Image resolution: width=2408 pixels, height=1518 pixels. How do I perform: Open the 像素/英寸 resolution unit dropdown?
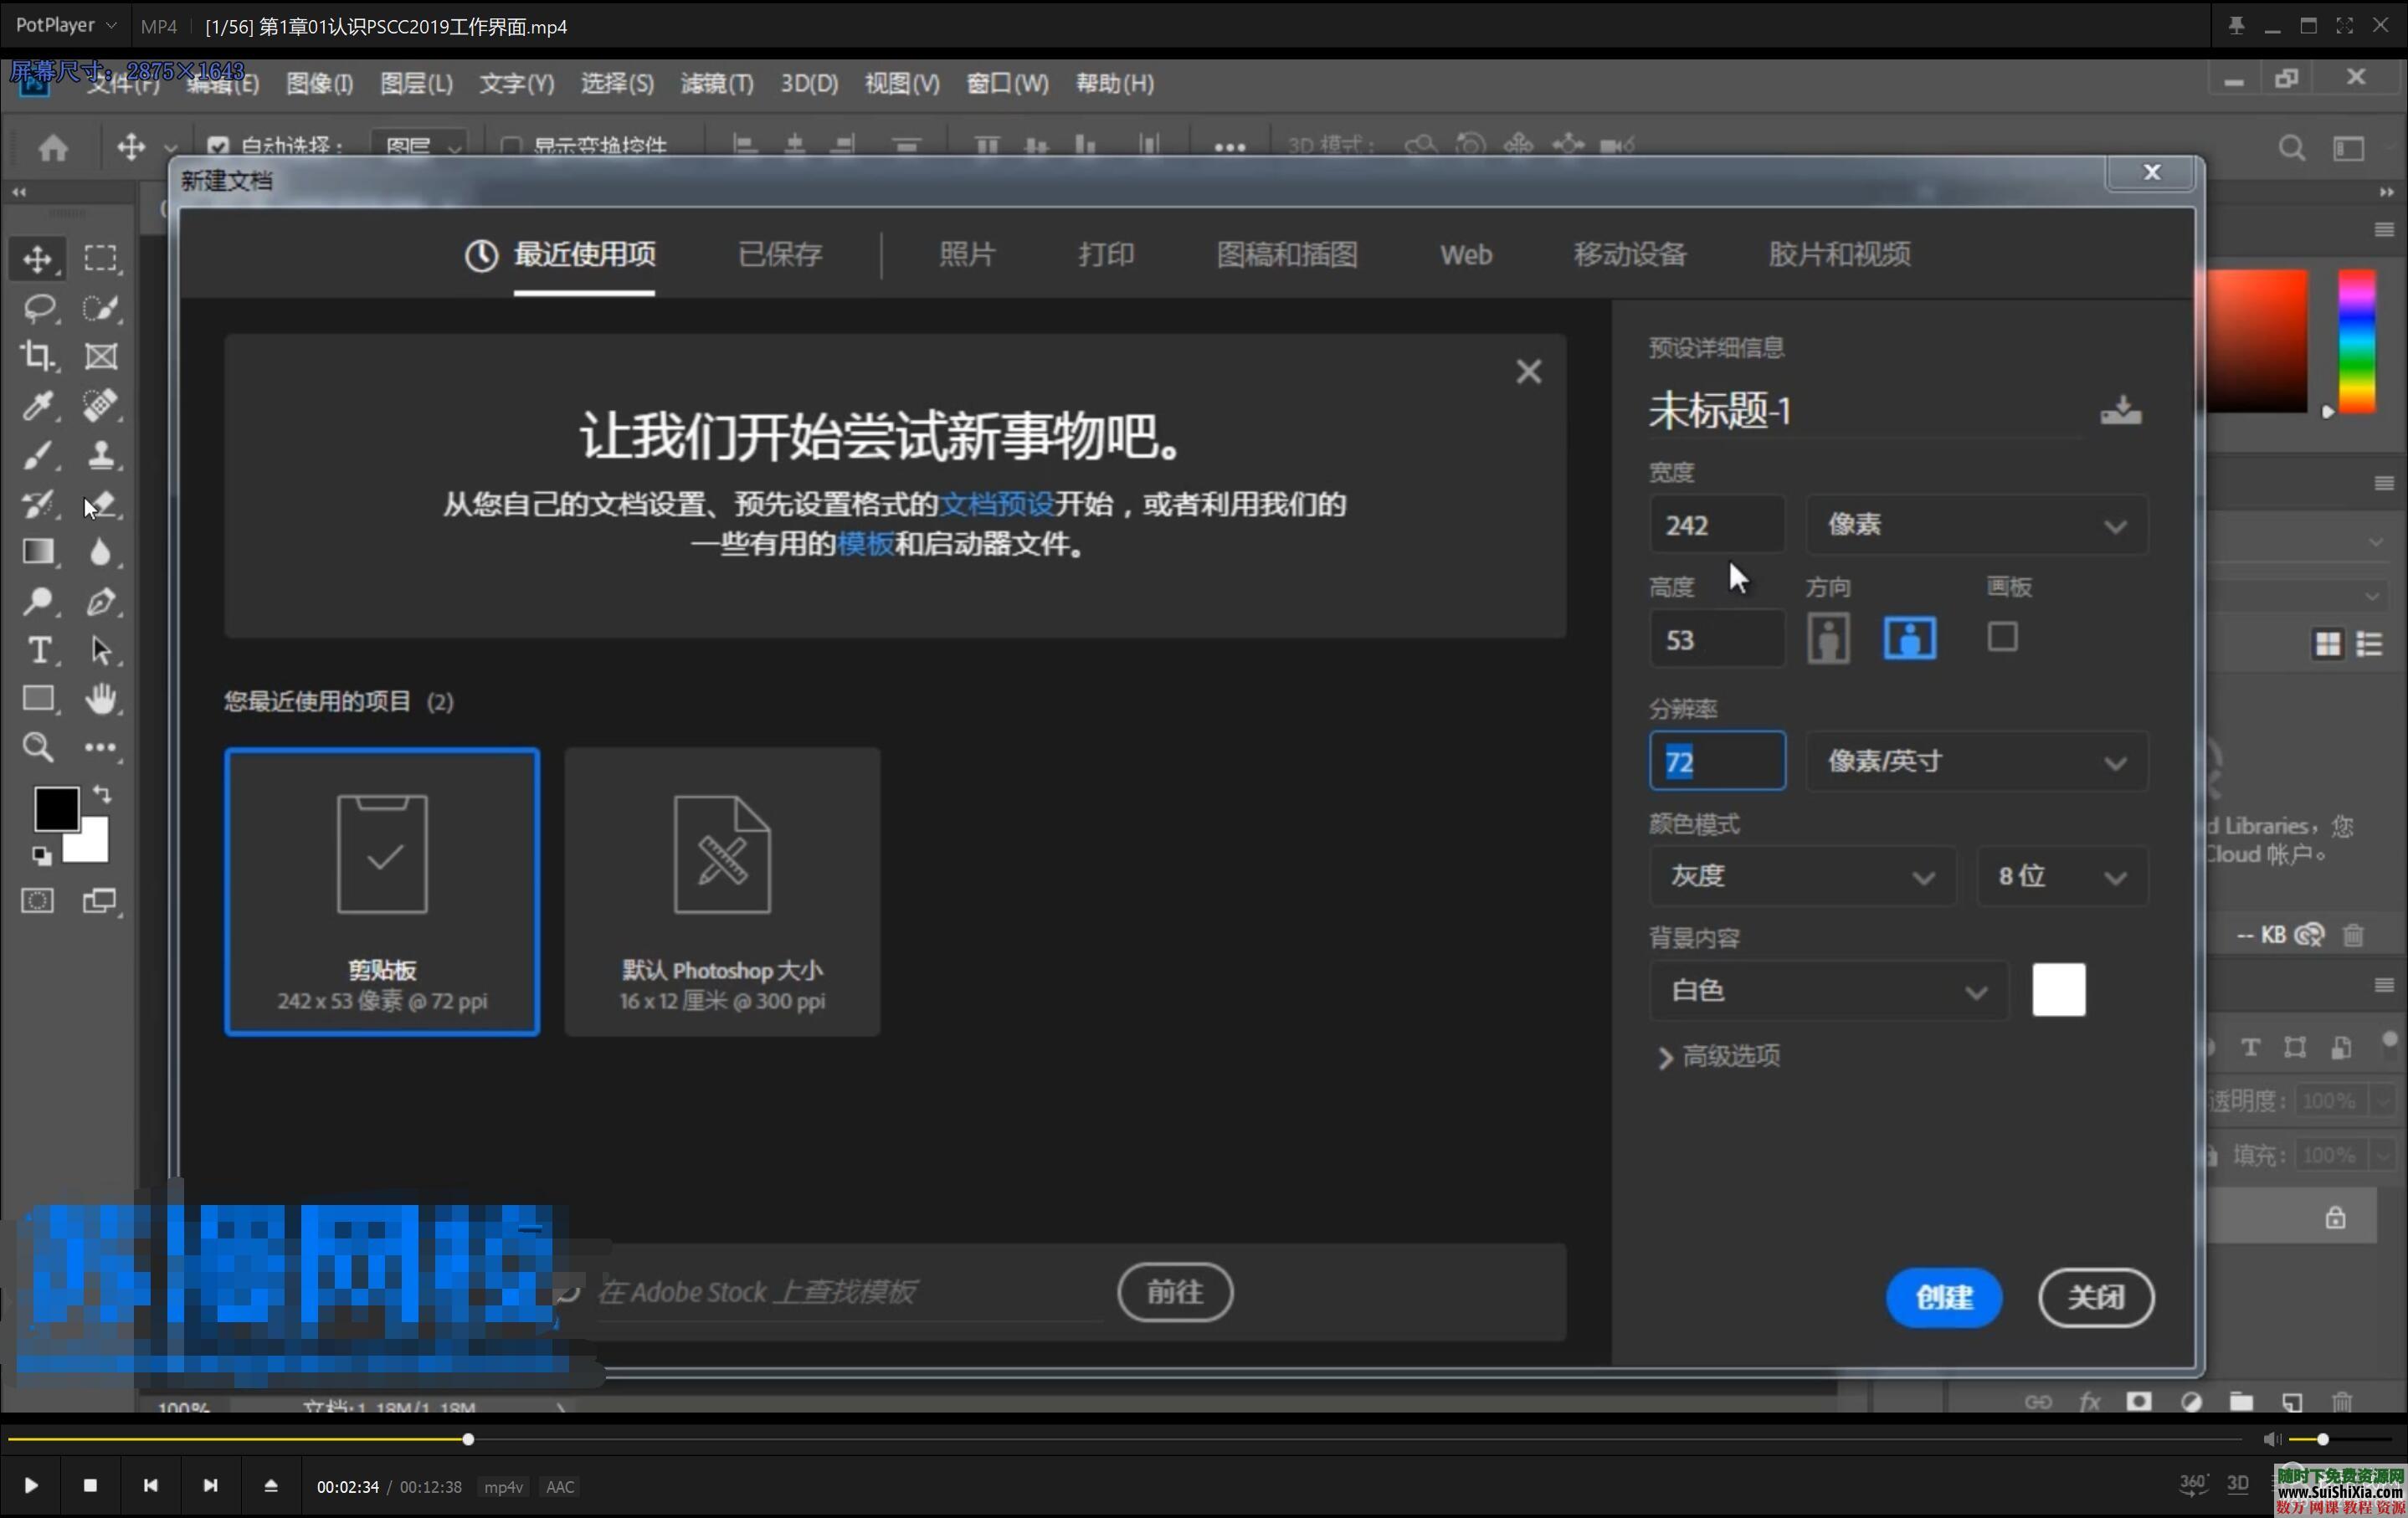(1975, 761)
